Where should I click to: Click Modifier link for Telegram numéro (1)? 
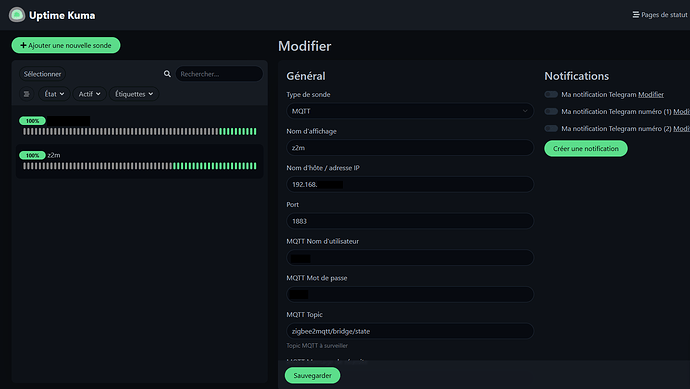pos(681,112)
